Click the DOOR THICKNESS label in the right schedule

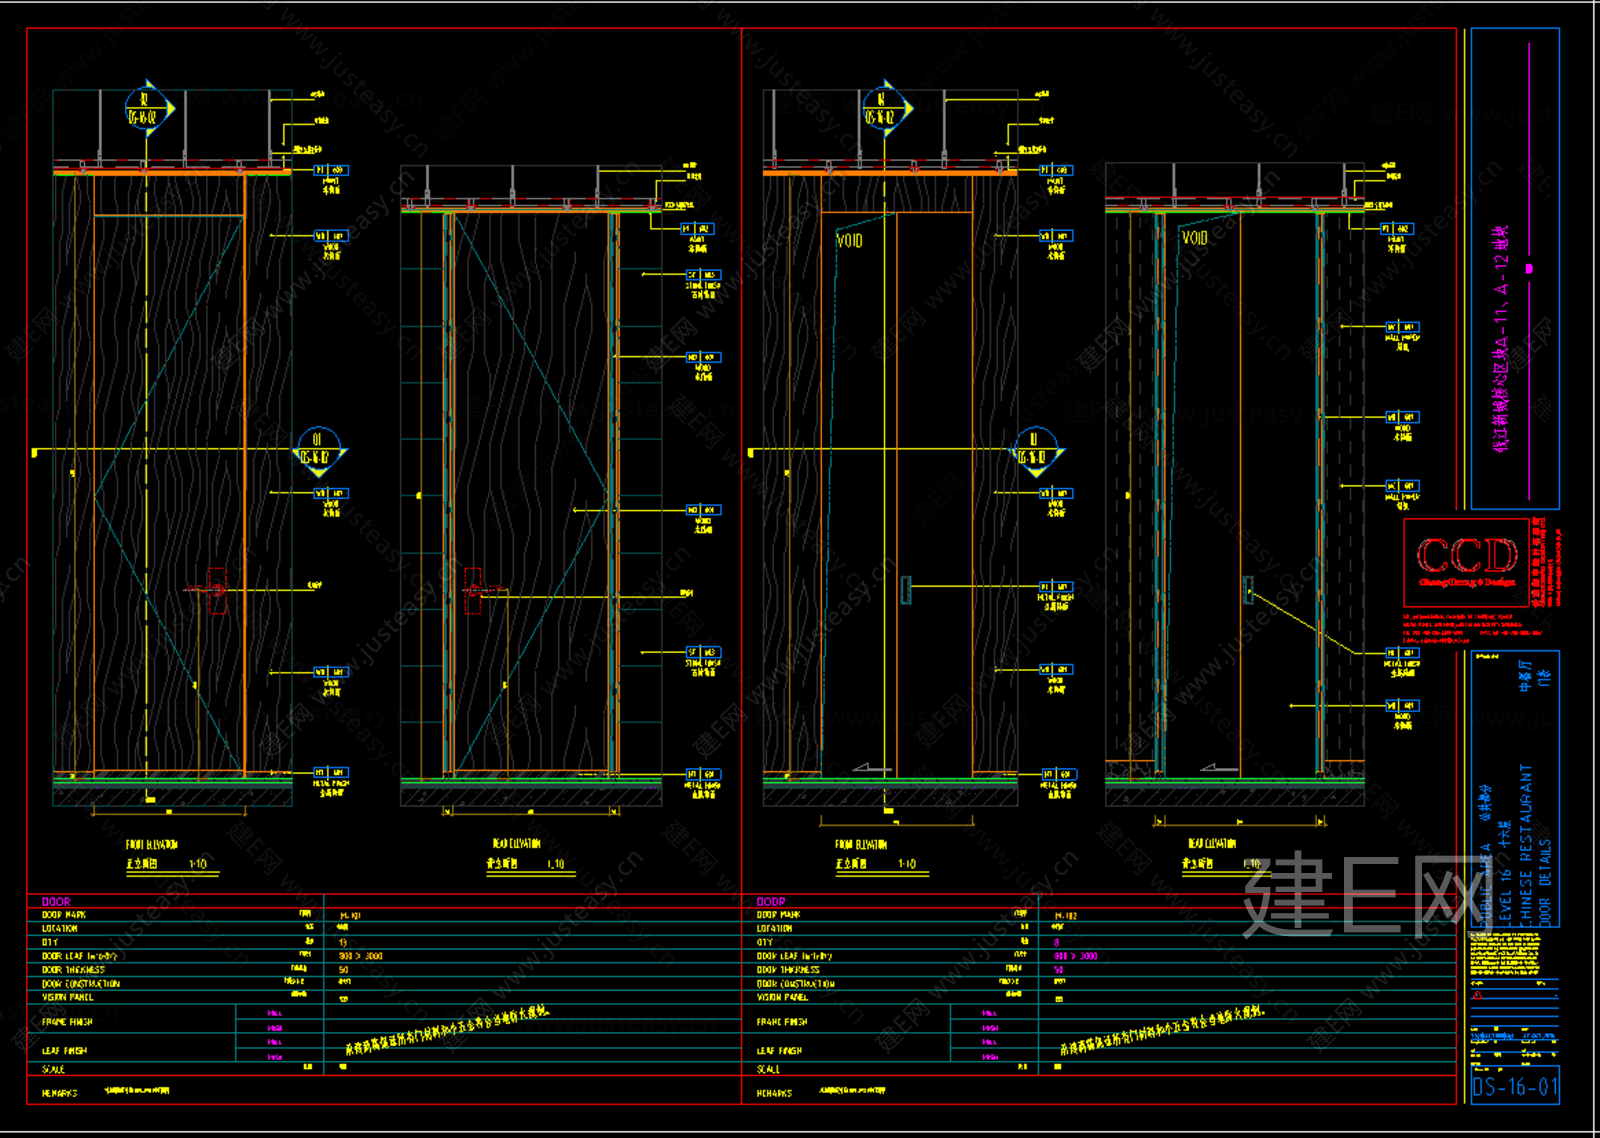click(788, 970)
